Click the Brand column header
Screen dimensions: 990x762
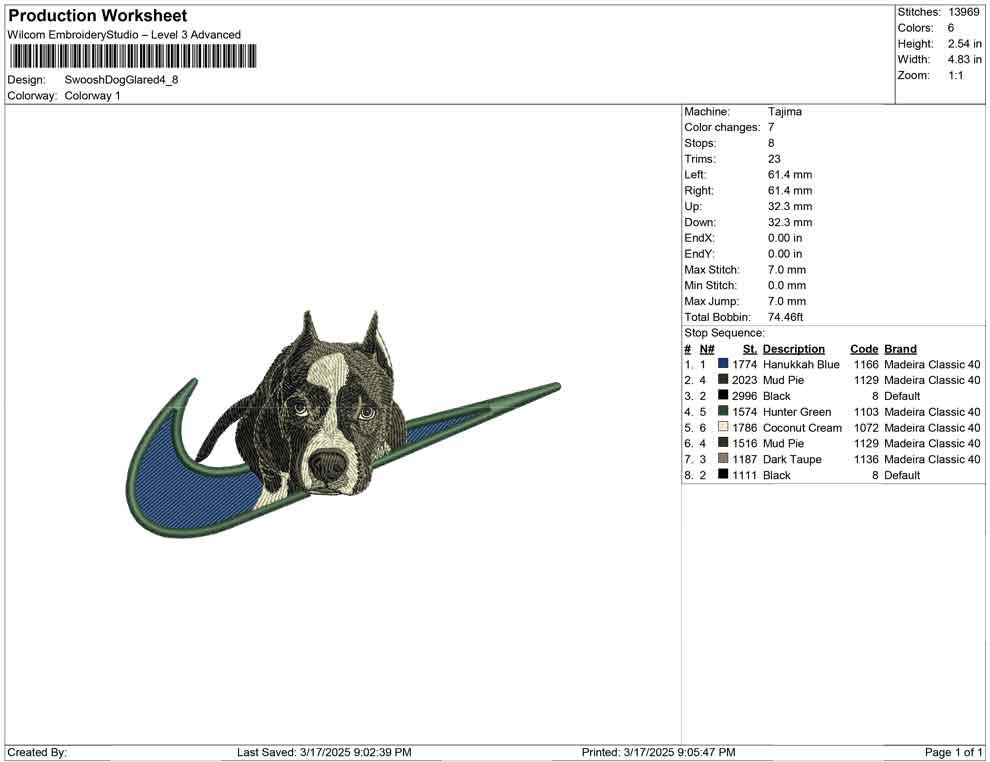[900, 348]
